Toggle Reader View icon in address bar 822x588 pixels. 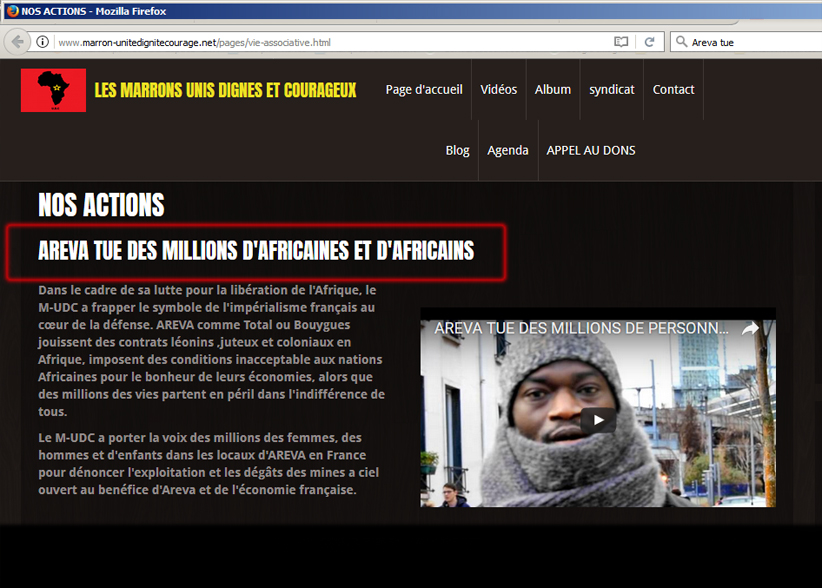coord(621,42)
